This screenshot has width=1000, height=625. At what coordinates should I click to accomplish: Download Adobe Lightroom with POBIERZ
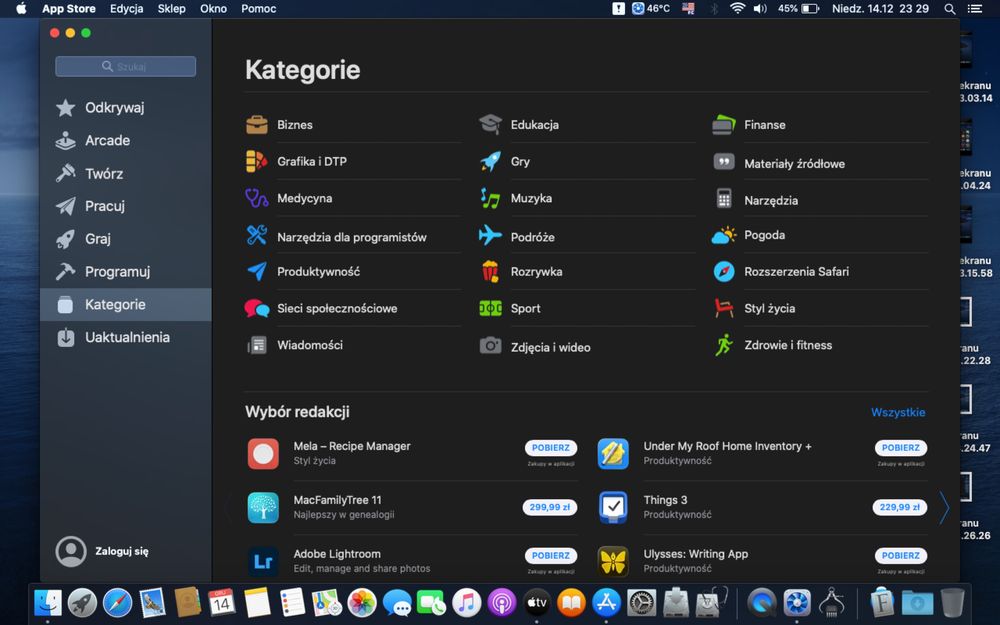[x=551, y=555]
